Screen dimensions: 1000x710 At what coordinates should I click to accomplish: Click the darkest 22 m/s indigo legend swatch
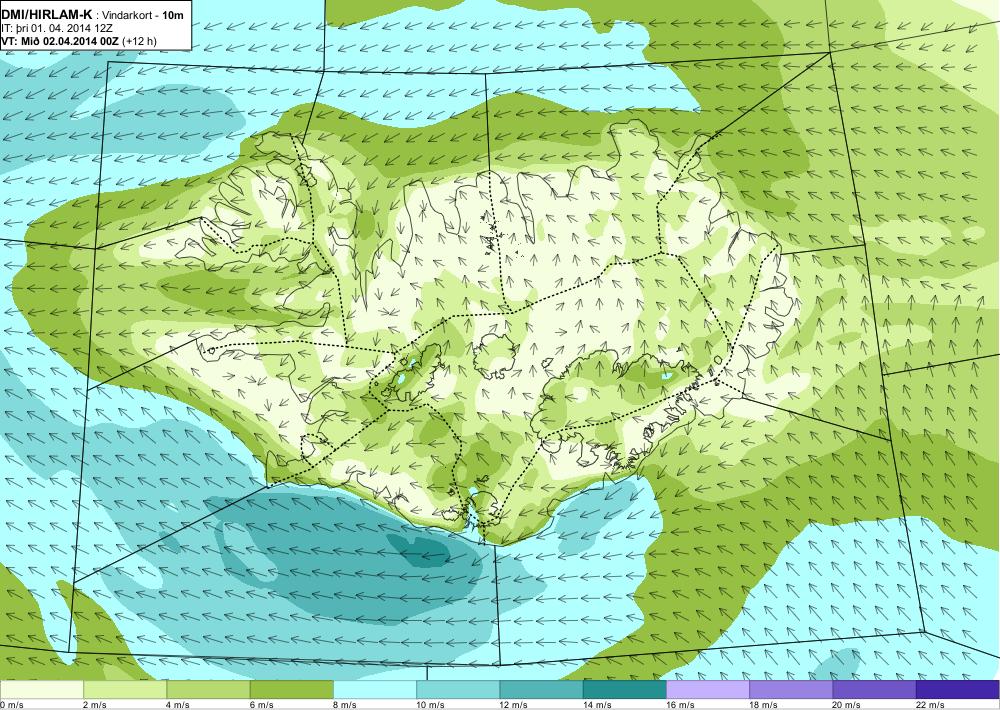pyautogui.click(x=958, y=690)
